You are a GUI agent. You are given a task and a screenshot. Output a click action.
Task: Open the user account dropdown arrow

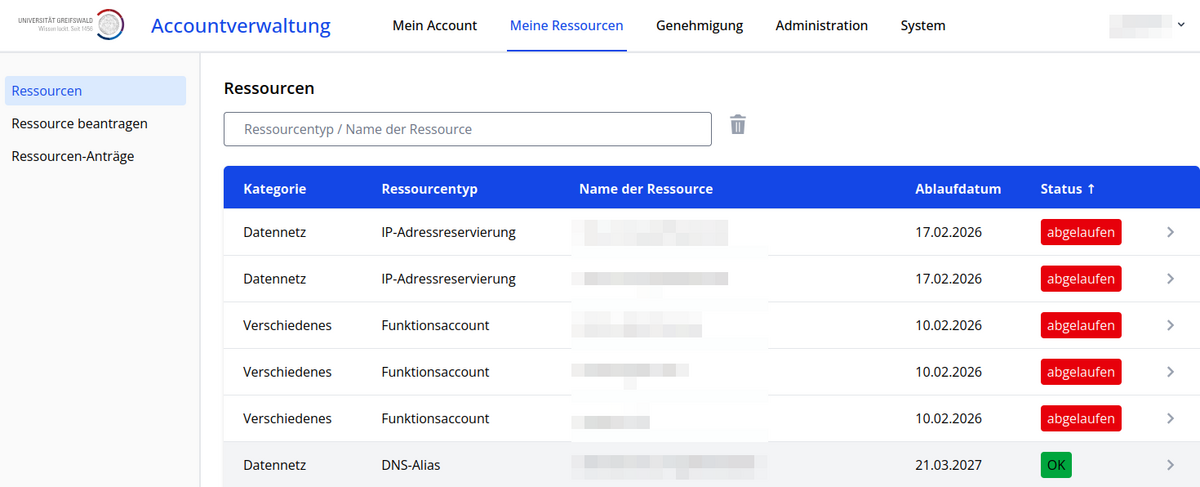click(x=1181, y=26)
